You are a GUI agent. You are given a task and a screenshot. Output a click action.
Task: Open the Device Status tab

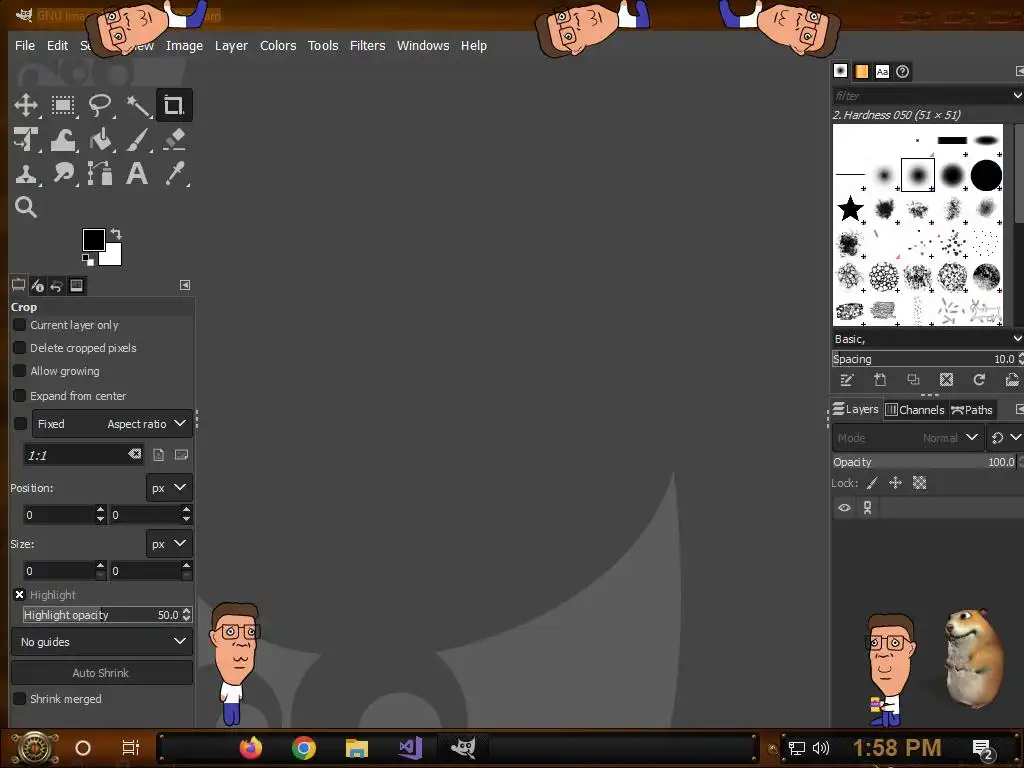click(37, 285)
